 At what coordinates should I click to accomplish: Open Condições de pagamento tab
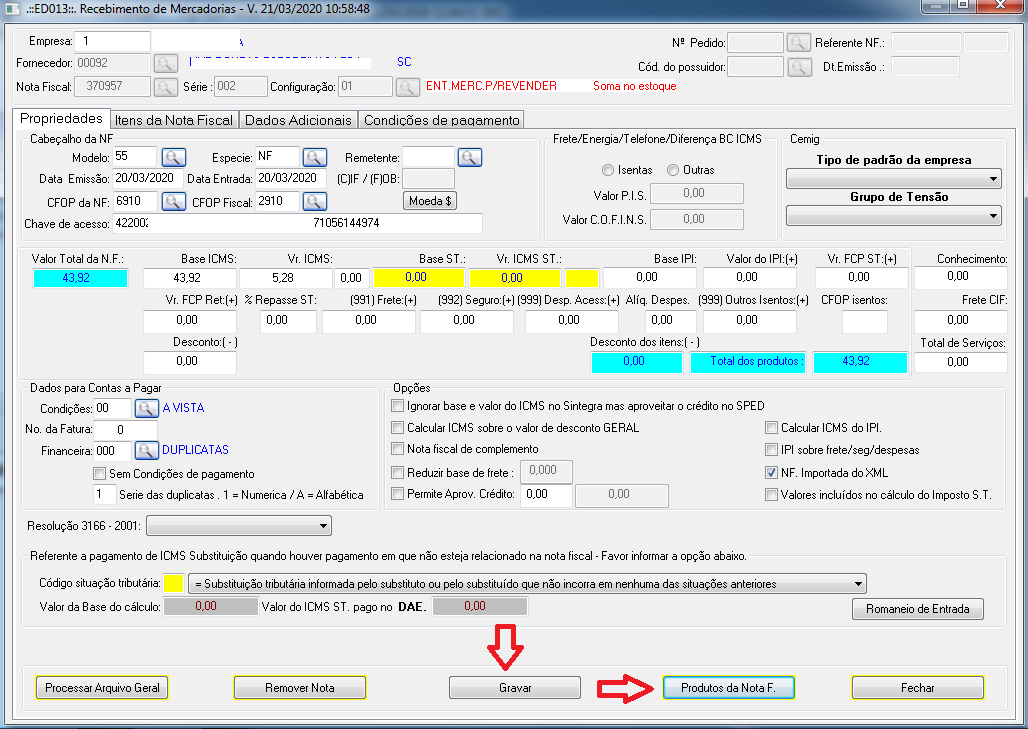[x=441, y=120]
